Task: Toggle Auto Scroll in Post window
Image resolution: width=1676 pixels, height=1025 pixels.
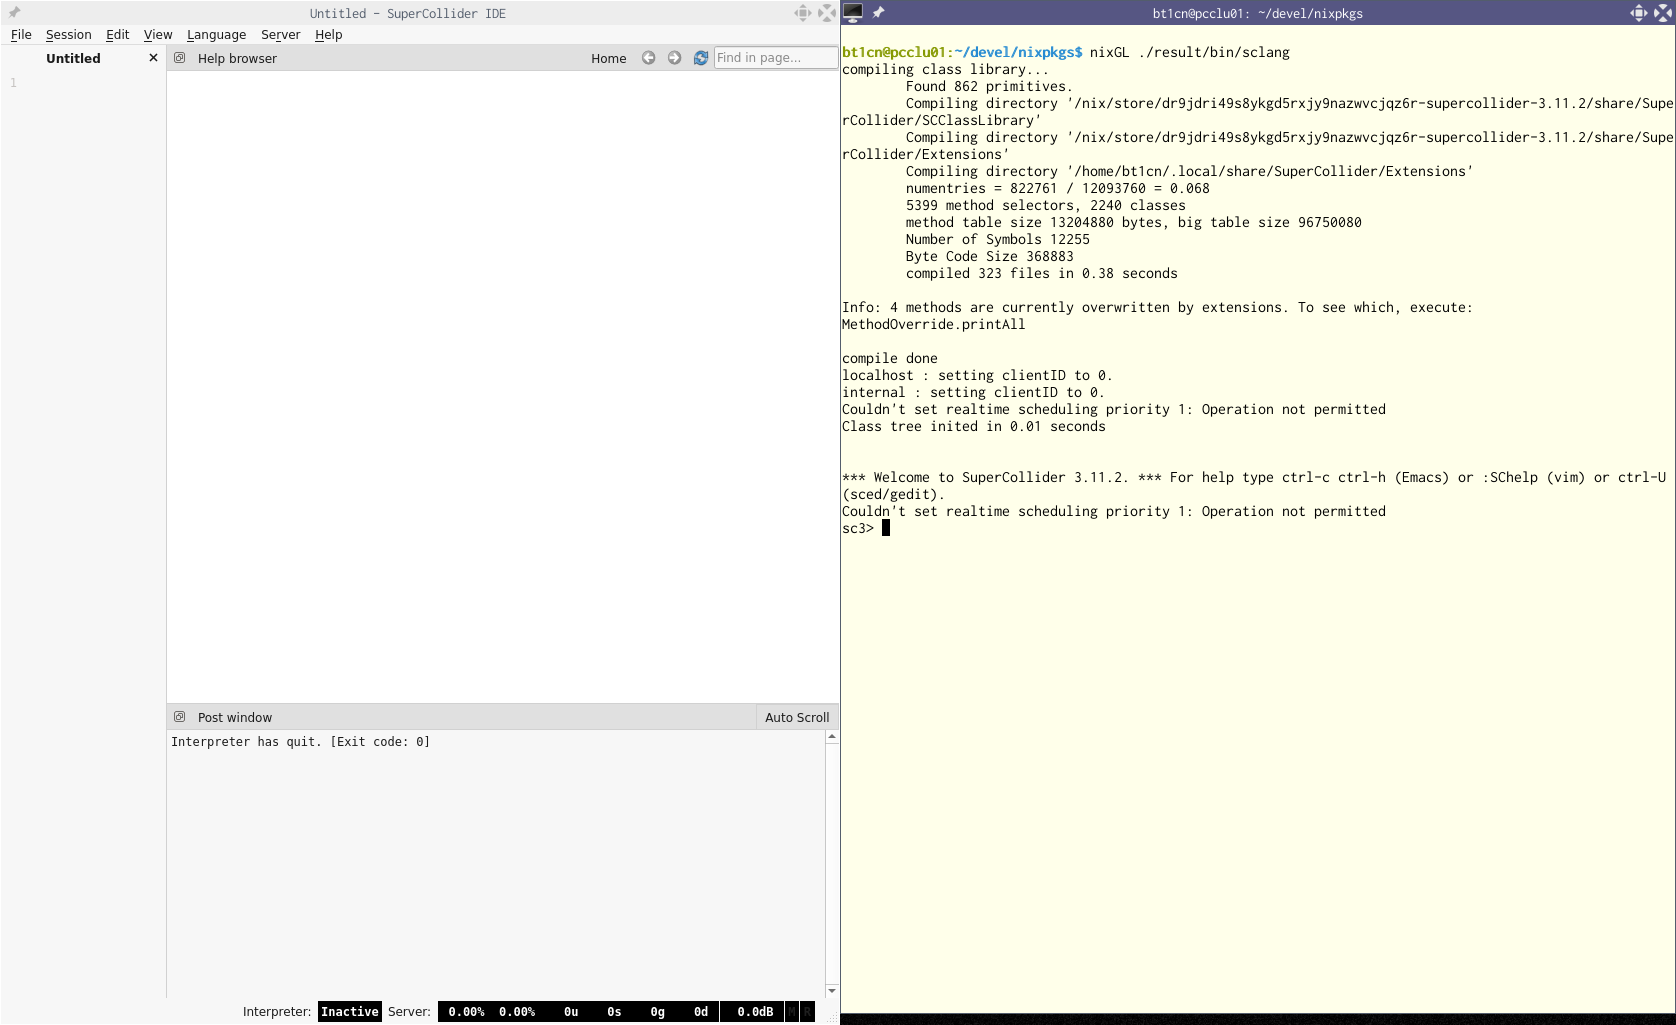Action: [797, 717]
